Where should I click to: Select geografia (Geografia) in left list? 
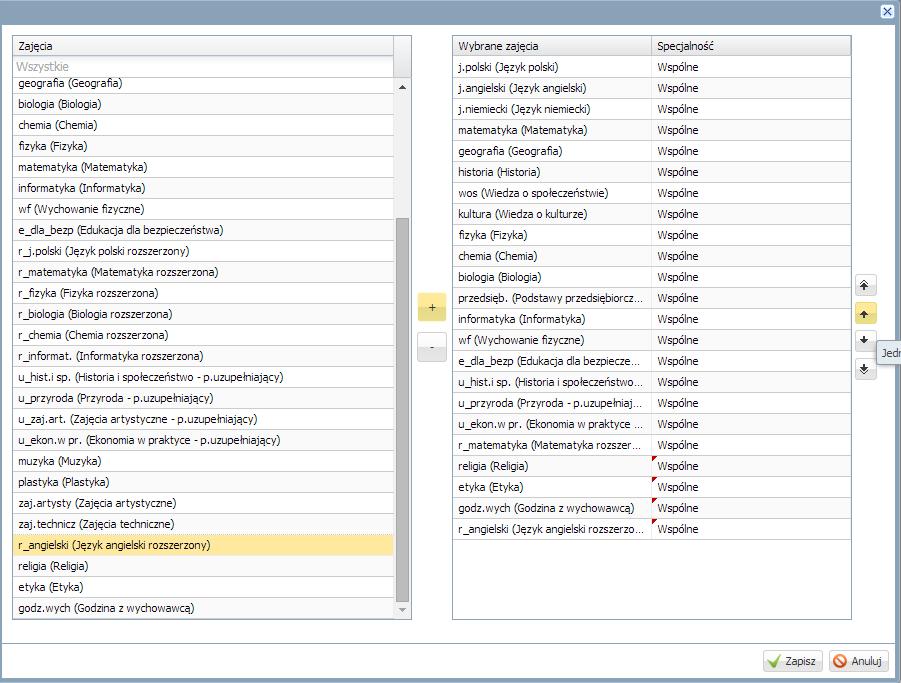click(x=203, y=83)
